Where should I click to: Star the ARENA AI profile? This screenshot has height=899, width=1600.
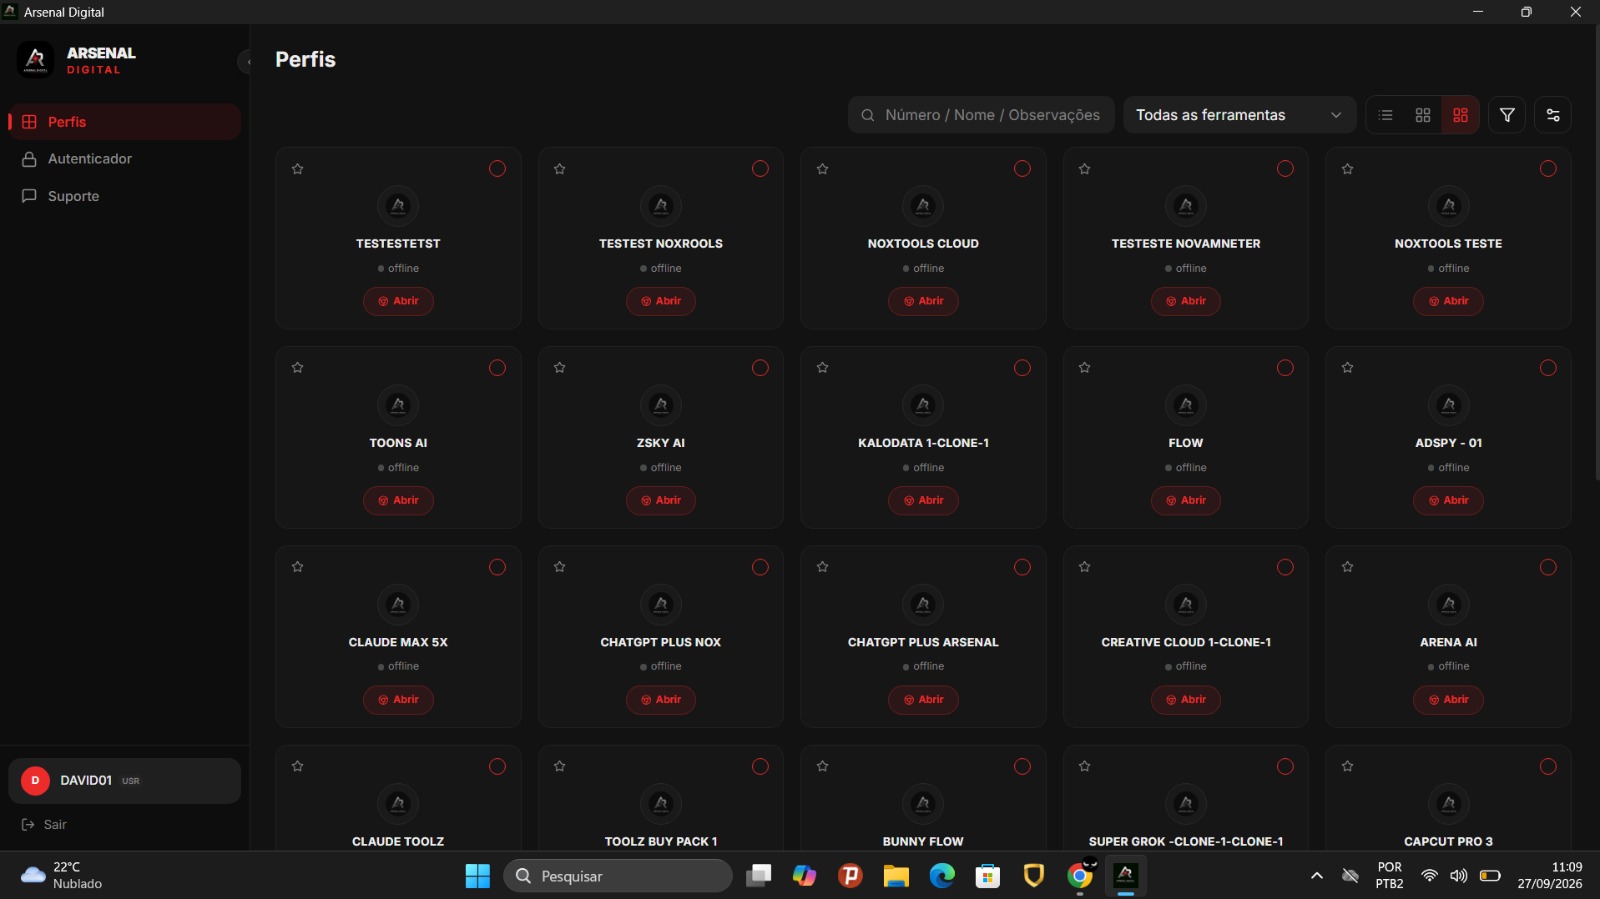click(x=1347, y=567)
